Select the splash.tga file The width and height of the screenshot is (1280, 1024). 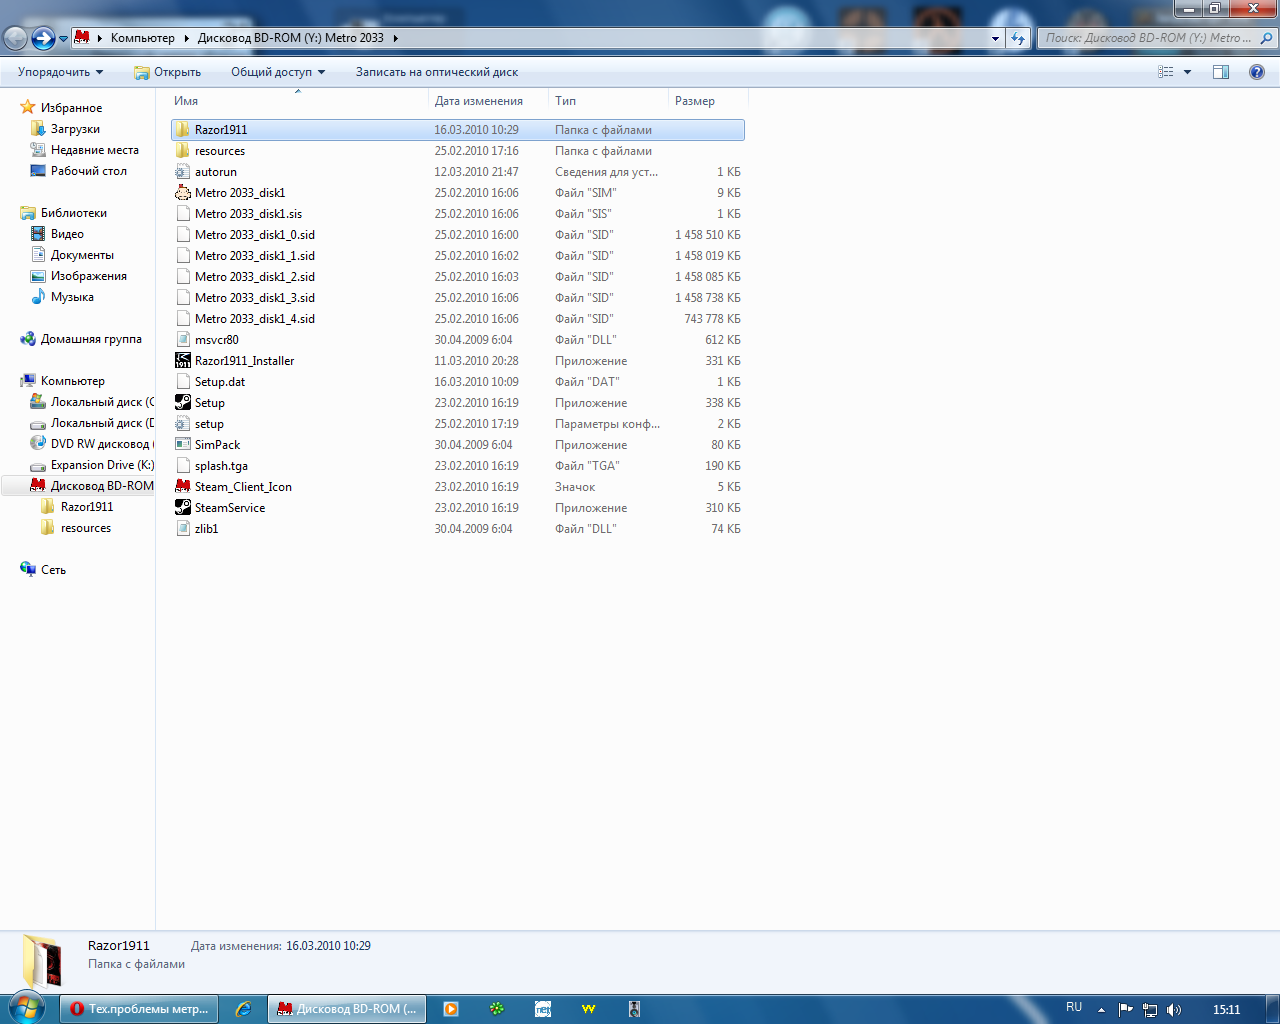pos(221,466)
